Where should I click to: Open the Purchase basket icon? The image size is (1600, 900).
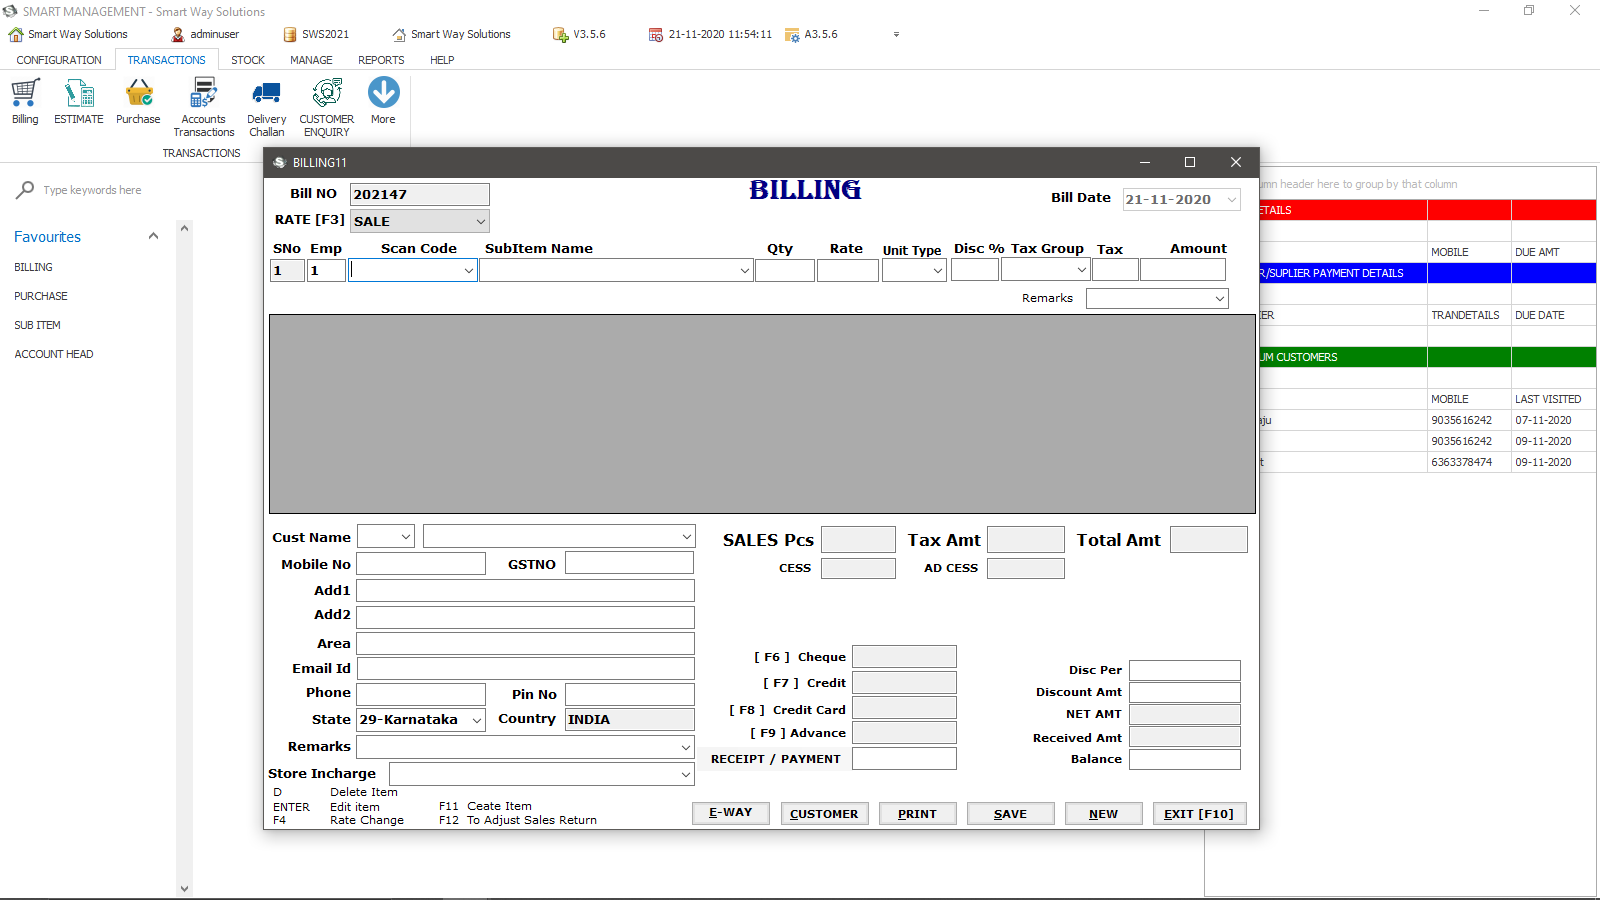(x=138, y=95)
